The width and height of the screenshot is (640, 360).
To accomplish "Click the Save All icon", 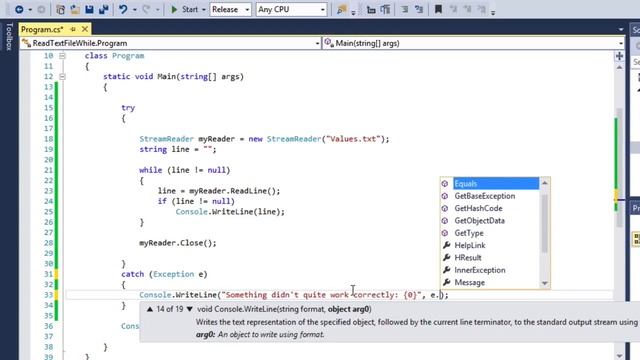I will (x=104, y=9).
